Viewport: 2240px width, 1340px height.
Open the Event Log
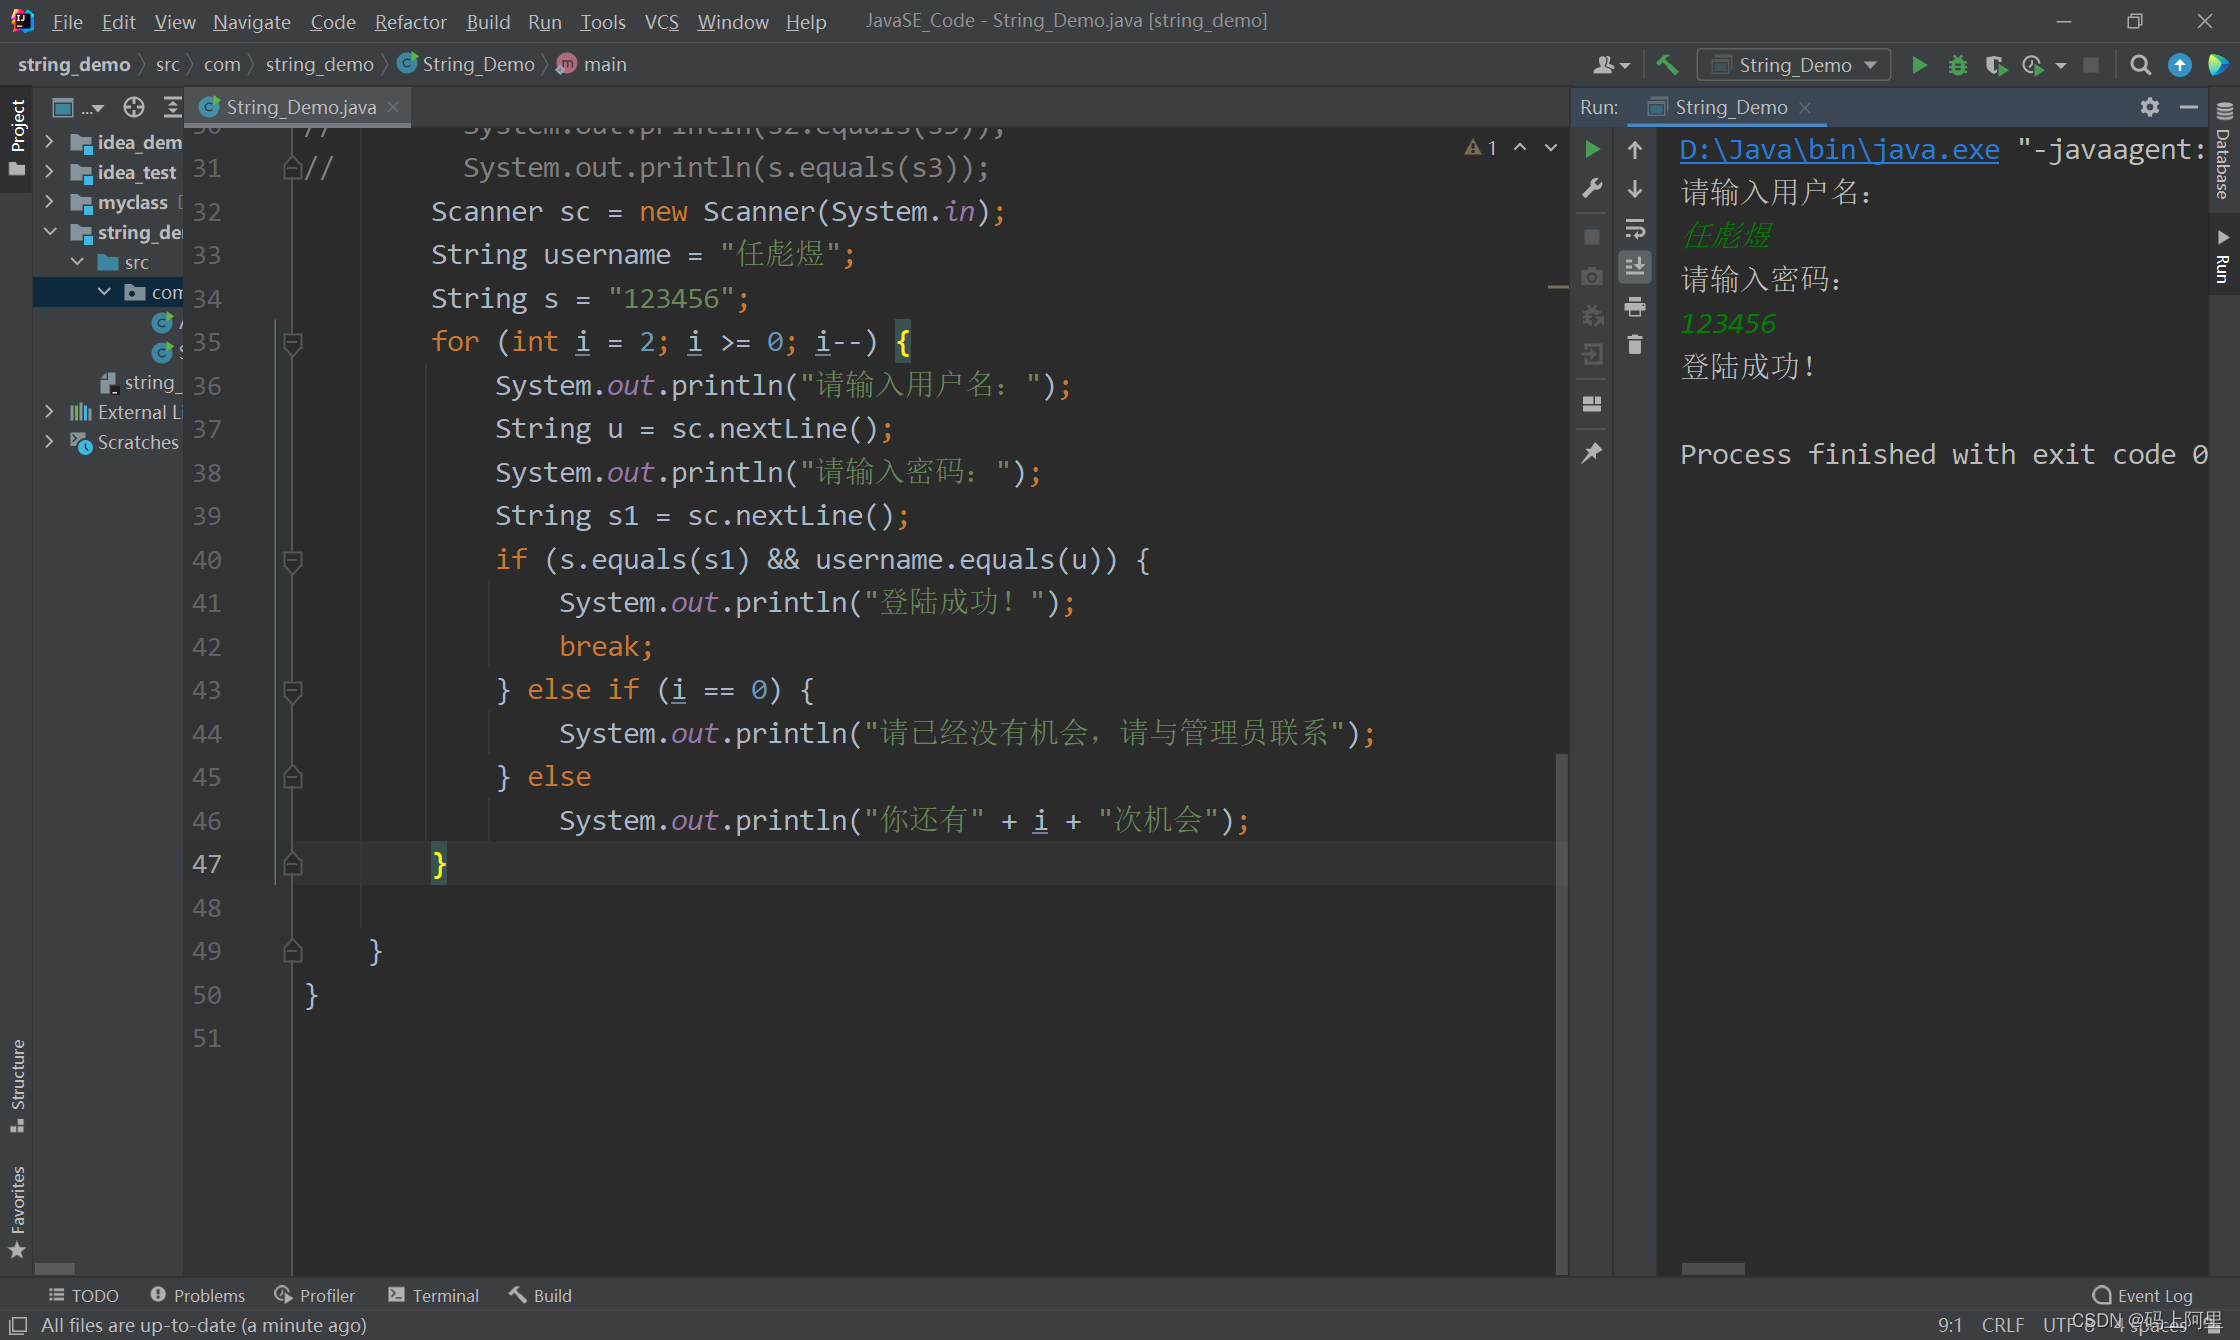tap(2143, 1295)
